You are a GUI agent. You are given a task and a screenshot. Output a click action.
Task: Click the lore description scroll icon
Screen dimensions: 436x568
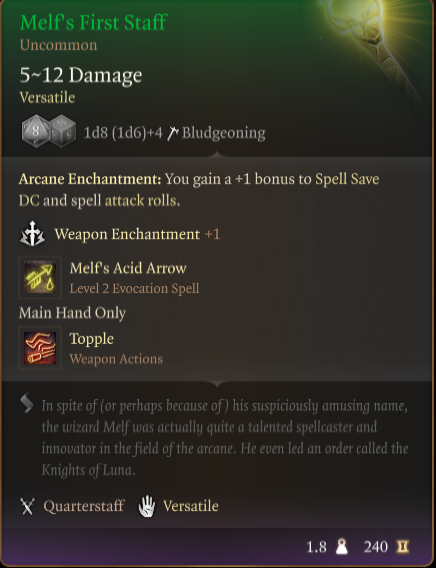pyautogui.click(x=27, y=405)
